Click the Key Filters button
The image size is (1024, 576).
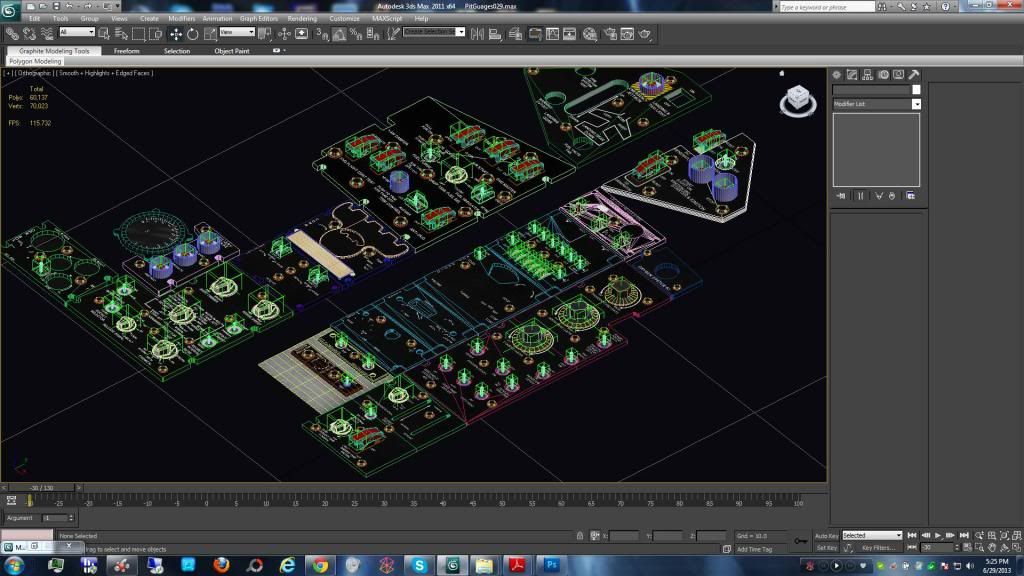pyautogui.click(x=880, y=548)
